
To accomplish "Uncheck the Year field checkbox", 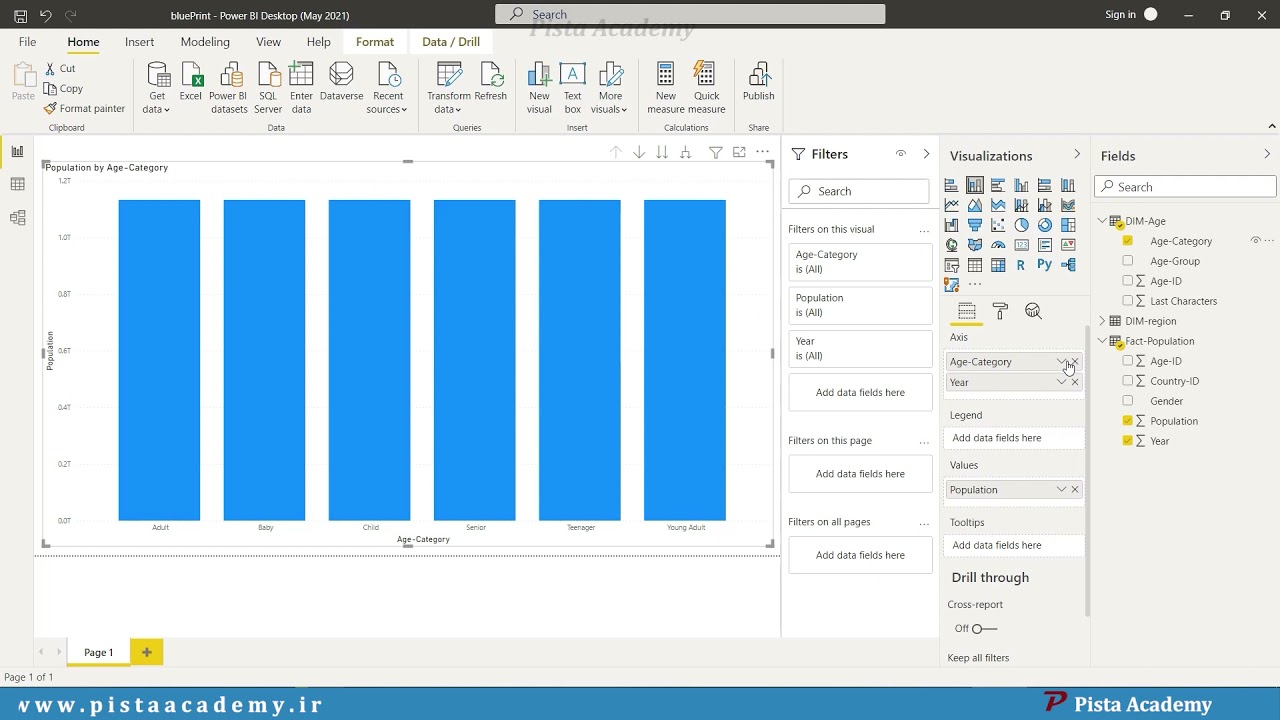I will [x=1128, y=441].
